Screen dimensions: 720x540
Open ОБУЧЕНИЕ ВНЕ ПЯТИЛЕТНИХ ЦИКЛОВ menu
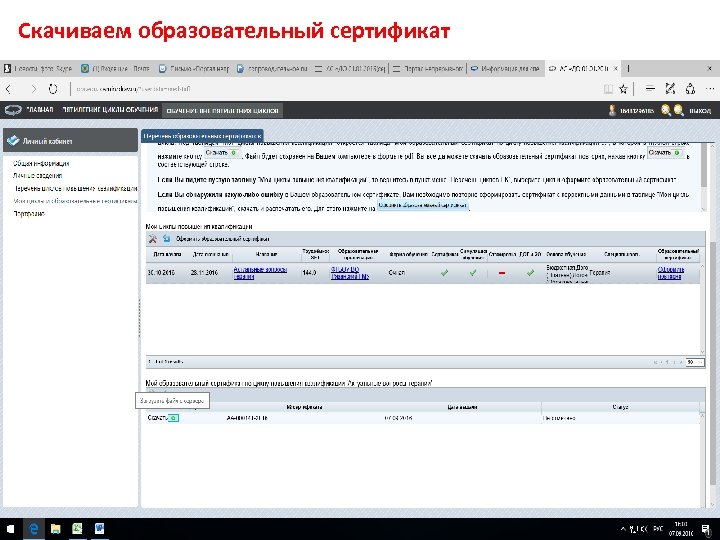[222, 111]
